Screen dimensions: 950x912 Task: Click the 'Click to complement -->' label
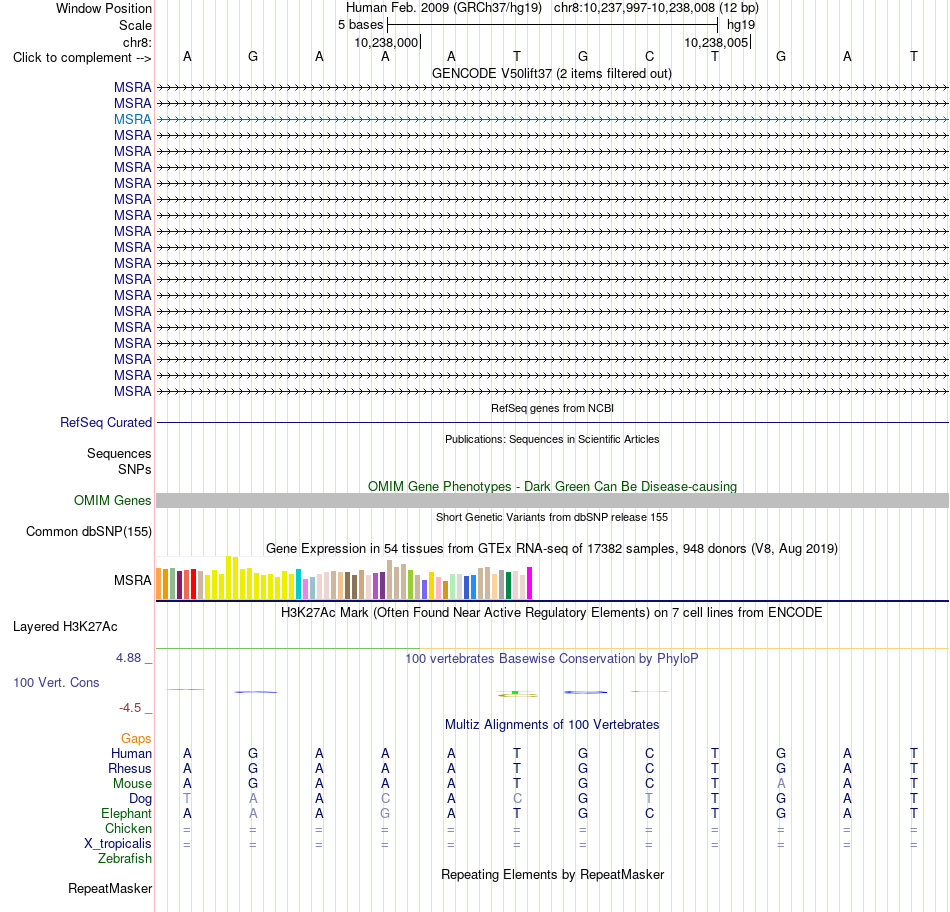(82, 58)
